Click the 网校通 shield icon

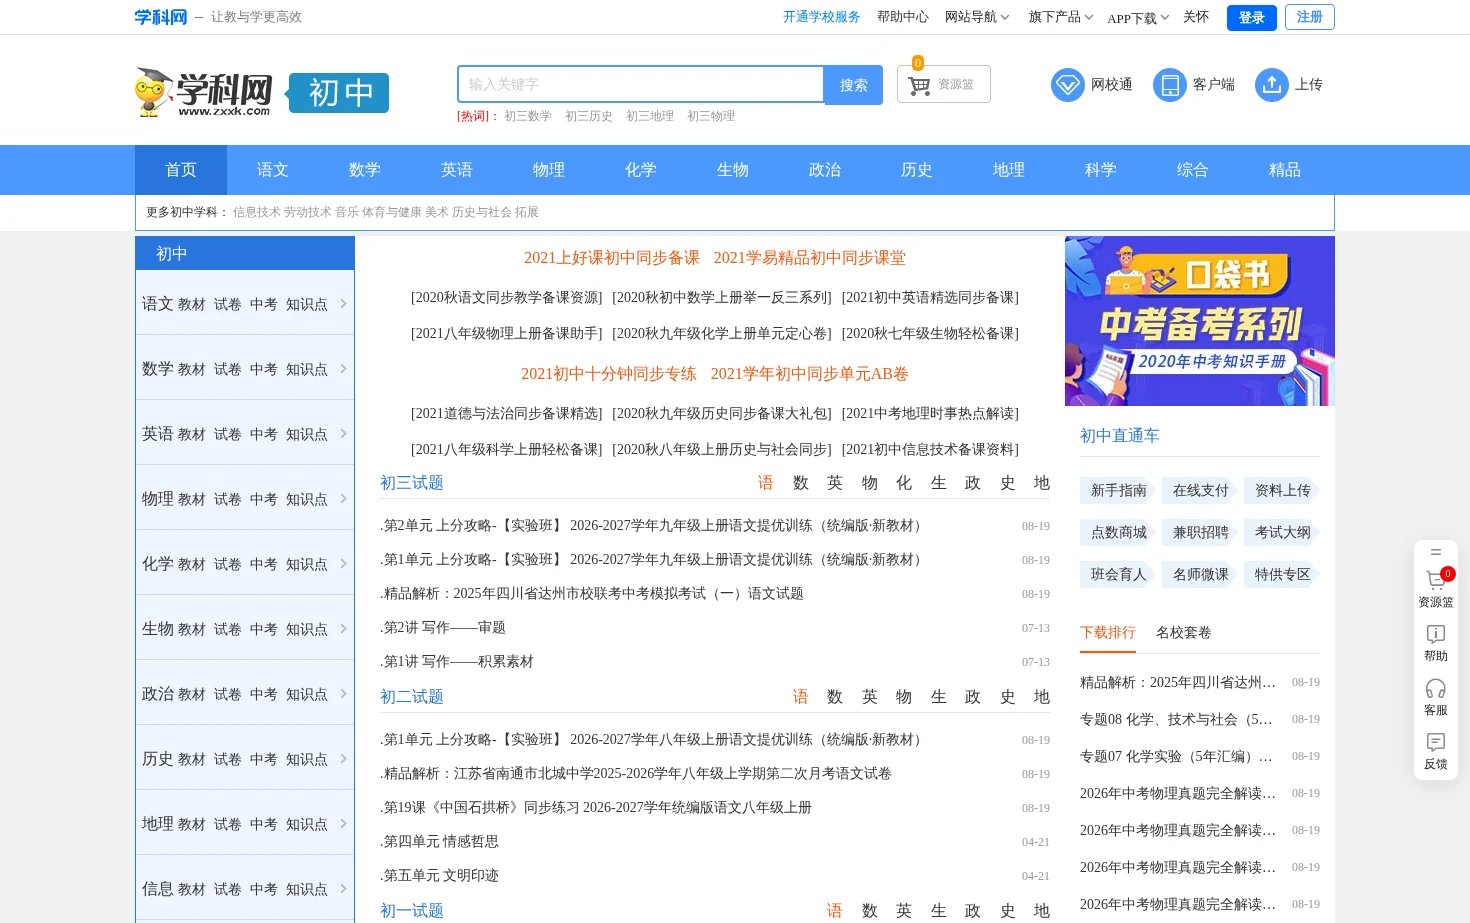(x=1068, y=85)
